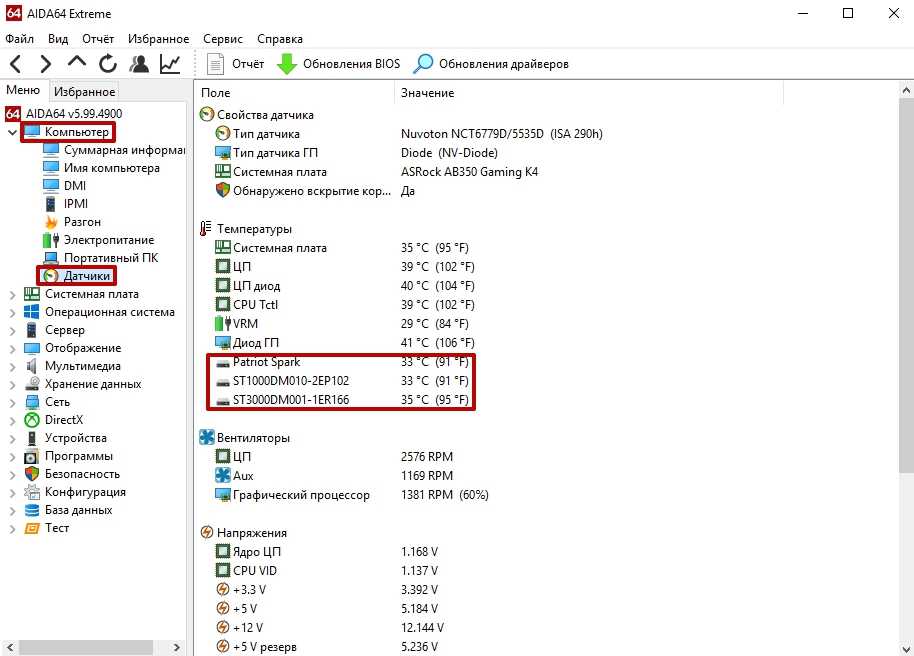
Task: Select the ST3000DM001-1ER166 drive row
Action: tap(342, 399)
